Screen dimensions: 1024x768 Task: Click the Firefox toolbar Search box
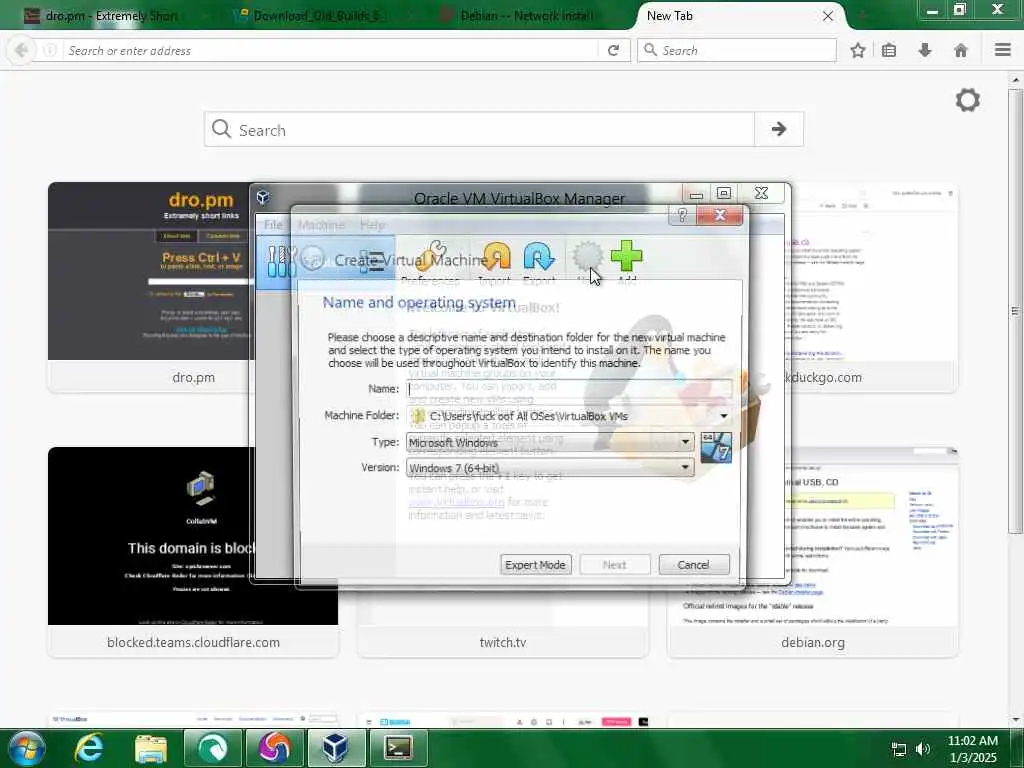click(x=737, y=50)
